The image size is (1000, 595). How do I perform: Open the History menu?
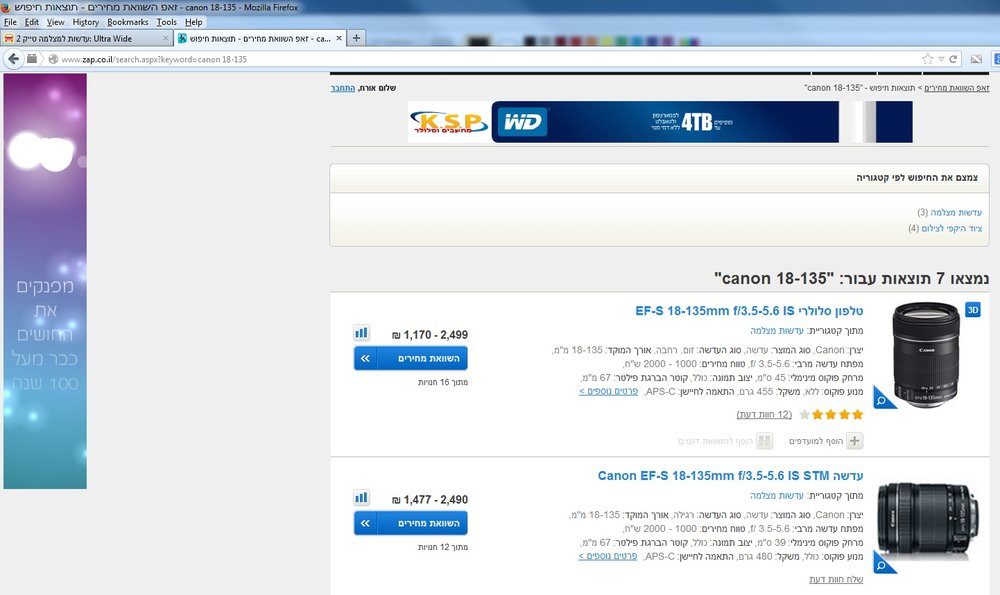pos(85,22)
